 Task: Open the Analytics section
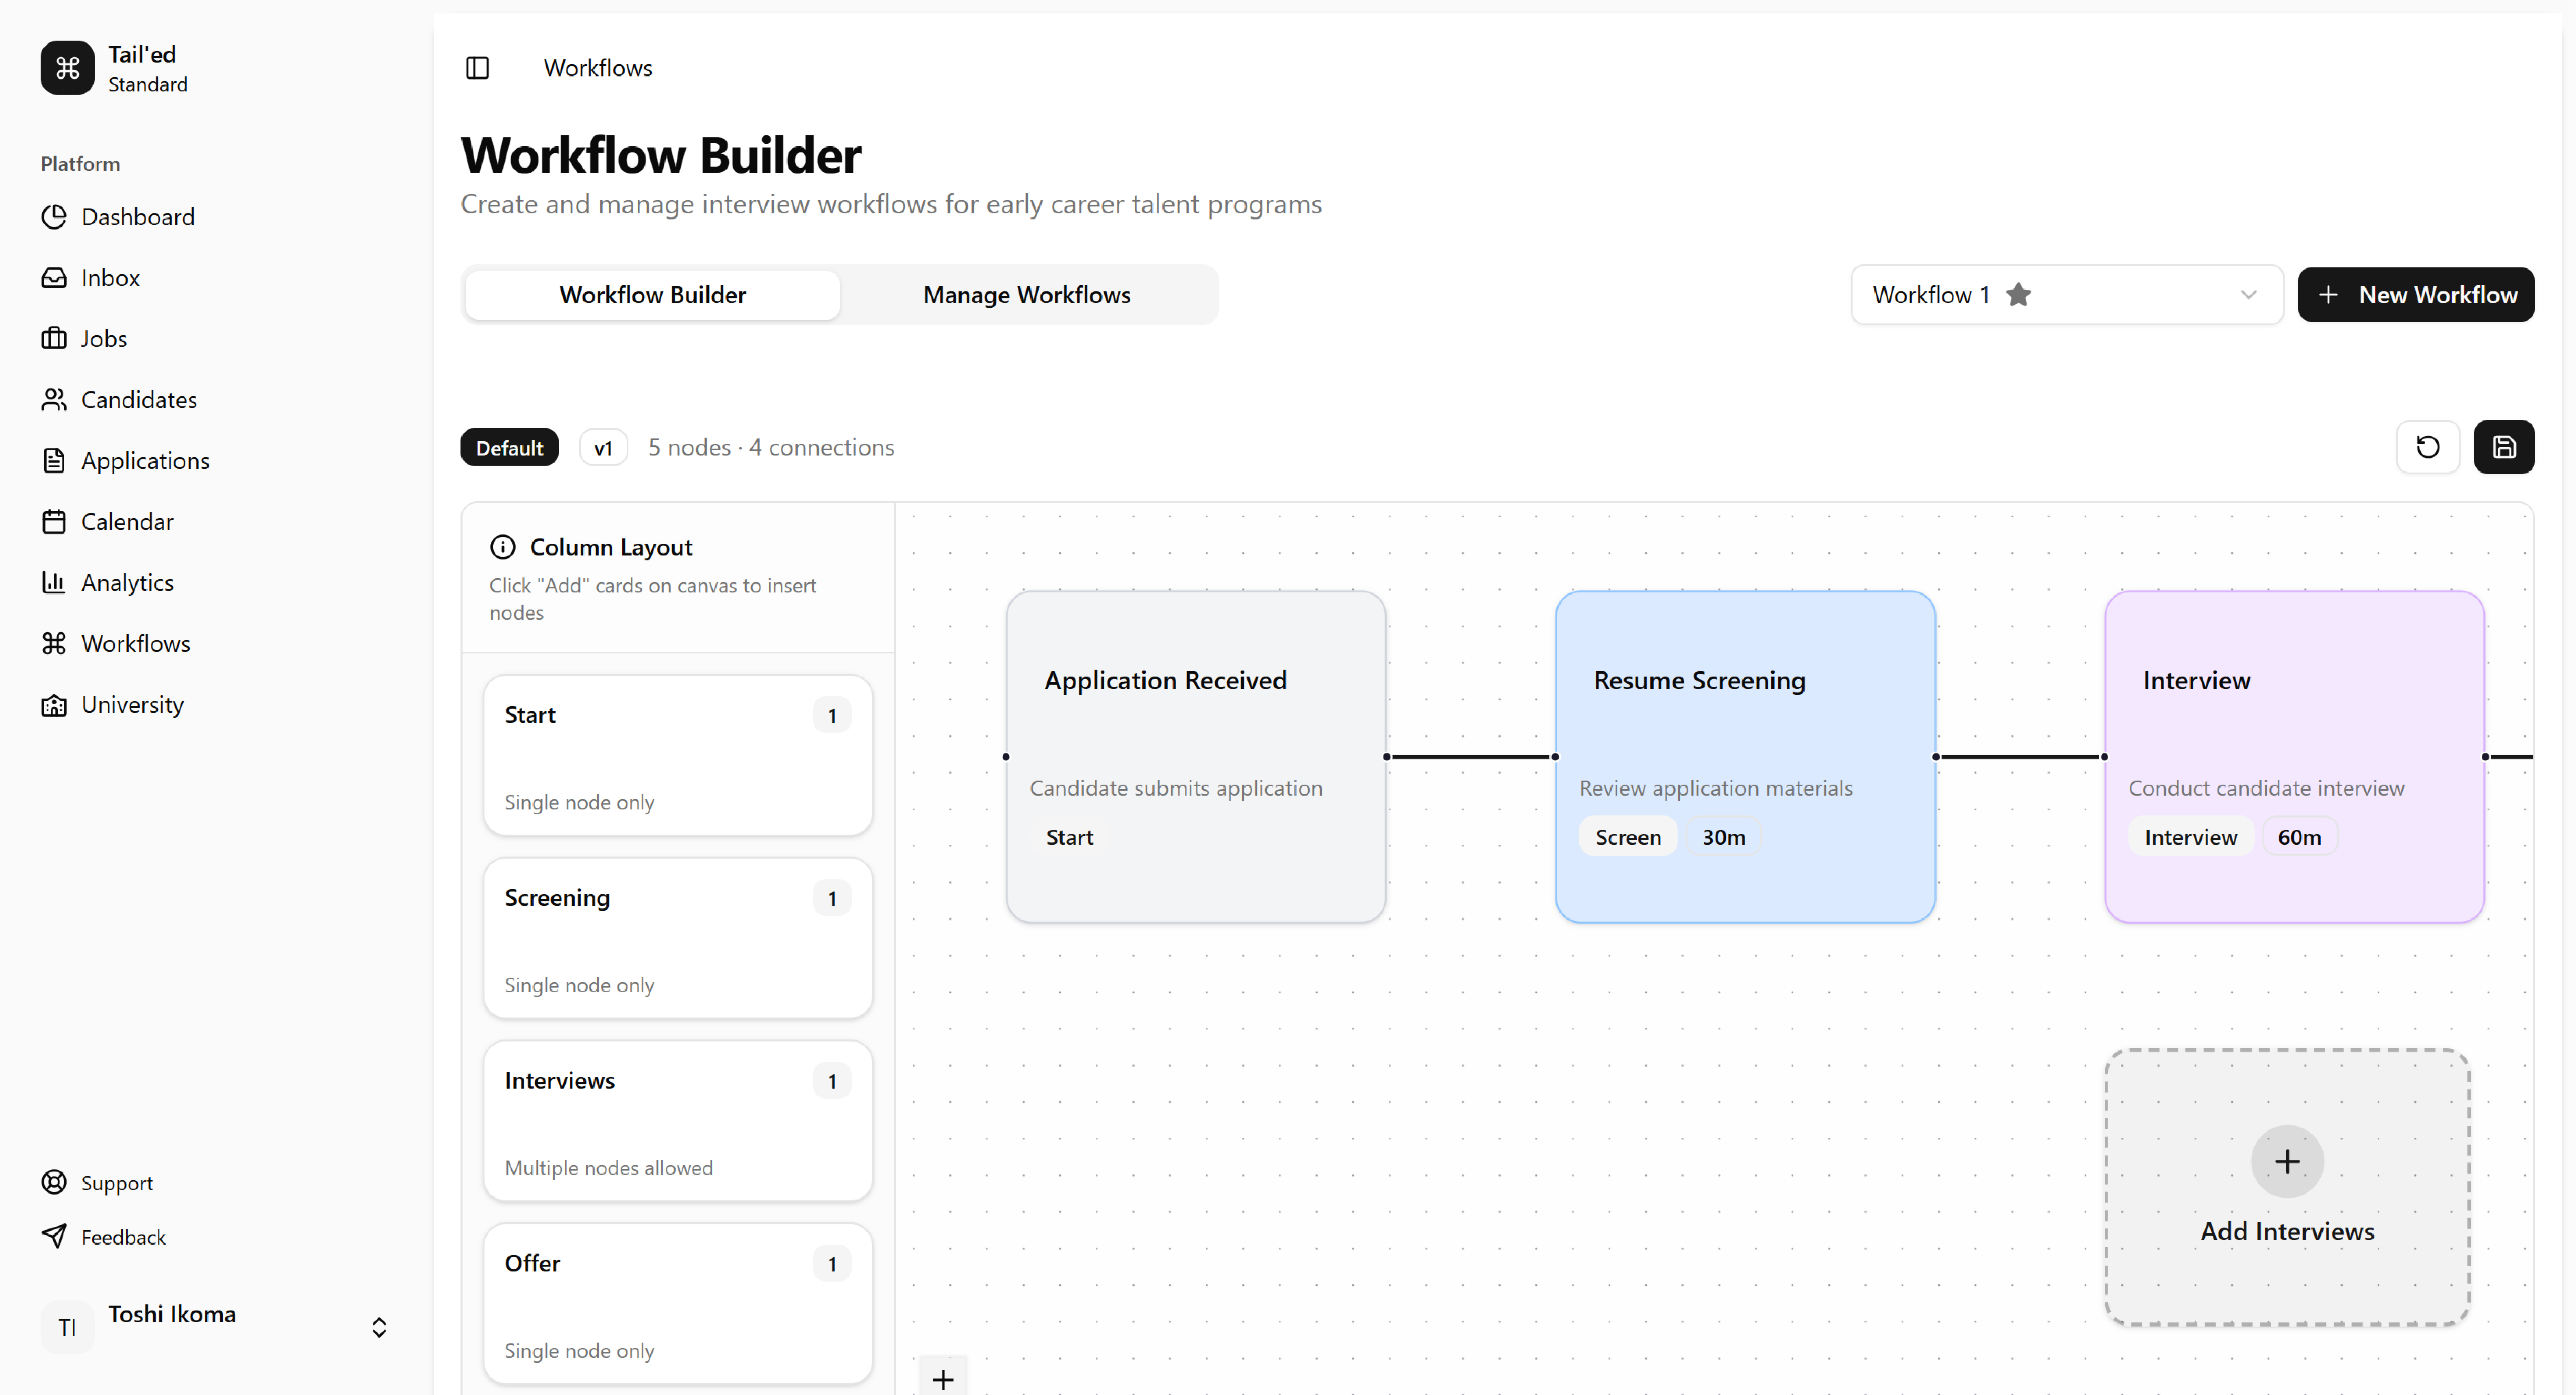point(127,583)
